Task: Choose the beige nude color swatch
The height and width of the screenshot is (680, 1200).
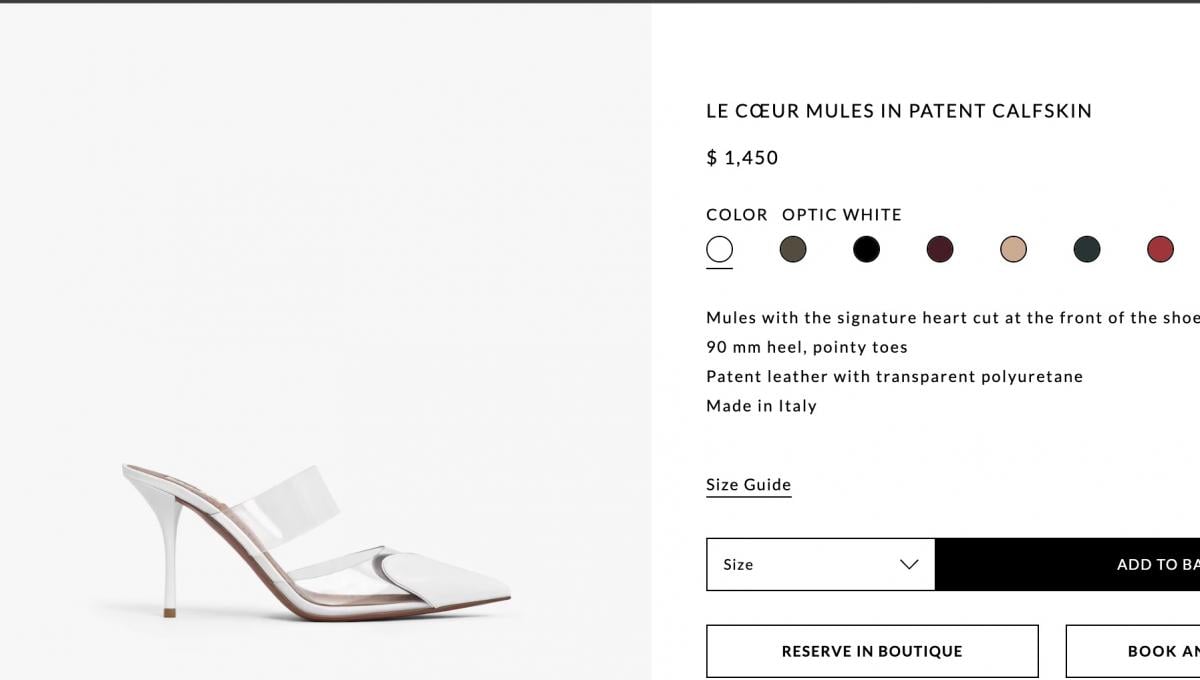Action: 1013,249
